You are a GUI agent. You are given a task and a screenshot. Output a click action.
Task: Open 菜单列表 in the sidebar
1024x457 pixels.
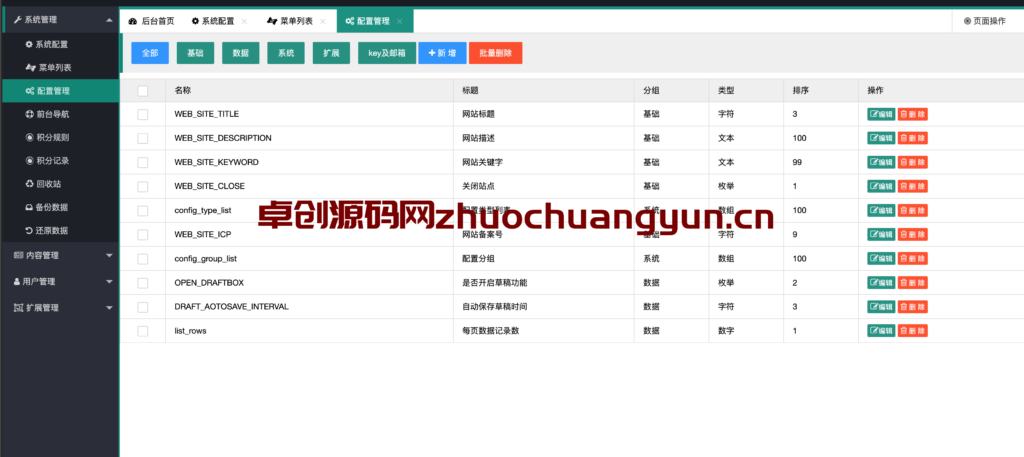61,68
